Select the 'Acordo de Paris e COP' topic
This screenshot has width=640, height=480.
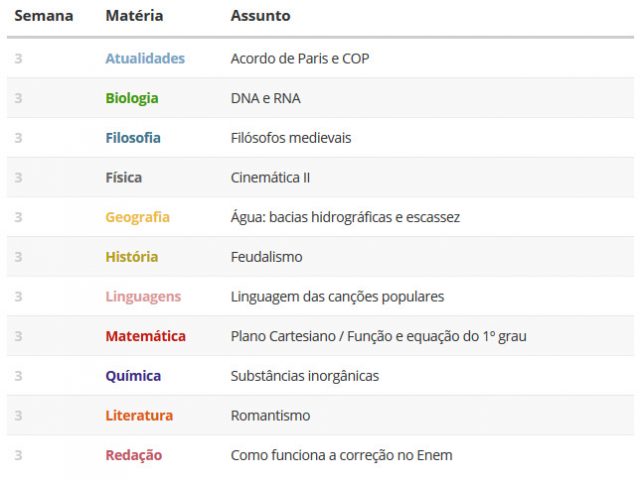point(300,58)
